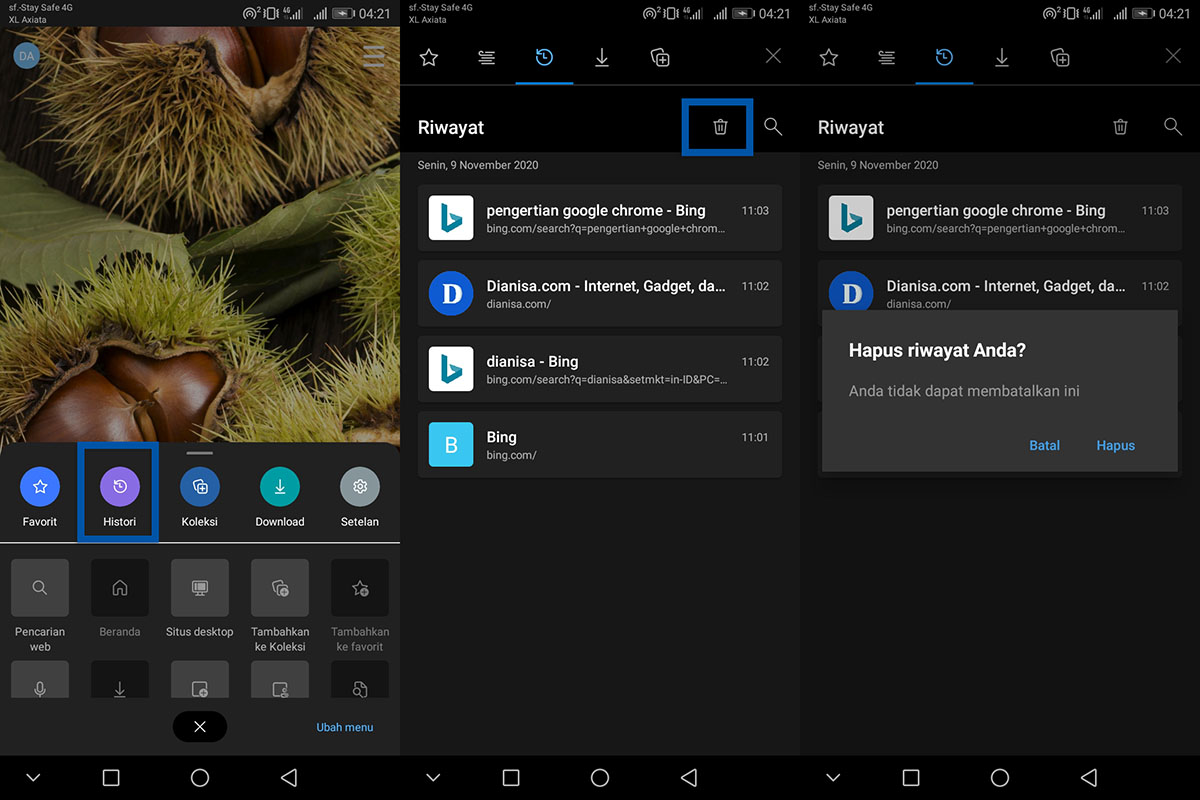Select the Koleksi icon
Screen dimensions: 1200x800
point(199,488)
